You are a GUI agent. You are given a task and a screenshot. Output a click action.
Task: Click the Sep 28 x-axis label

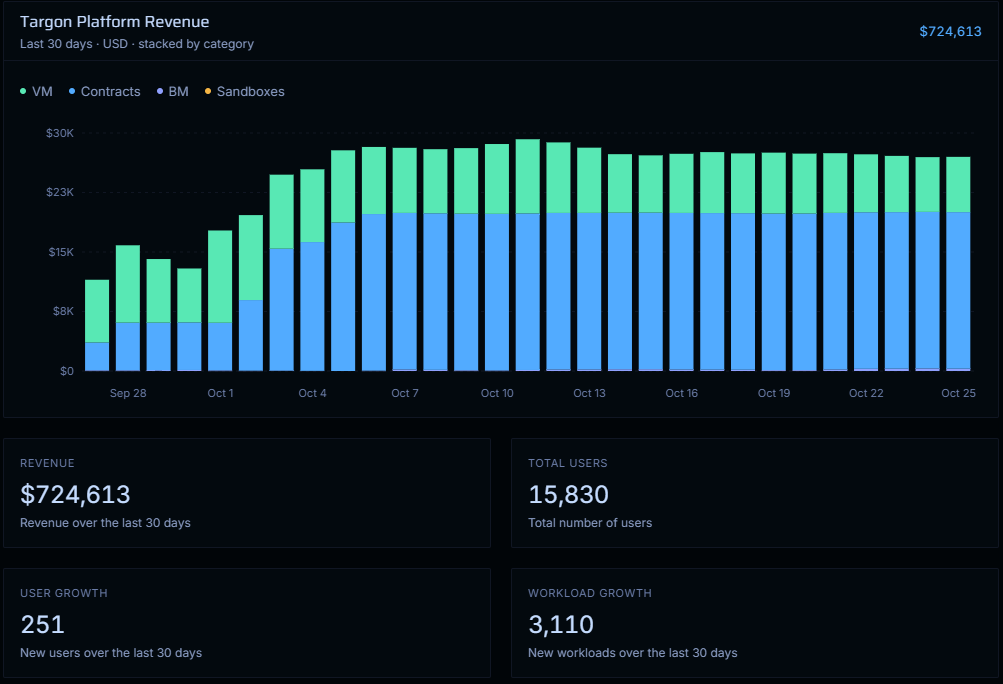[x=128, y=393]
